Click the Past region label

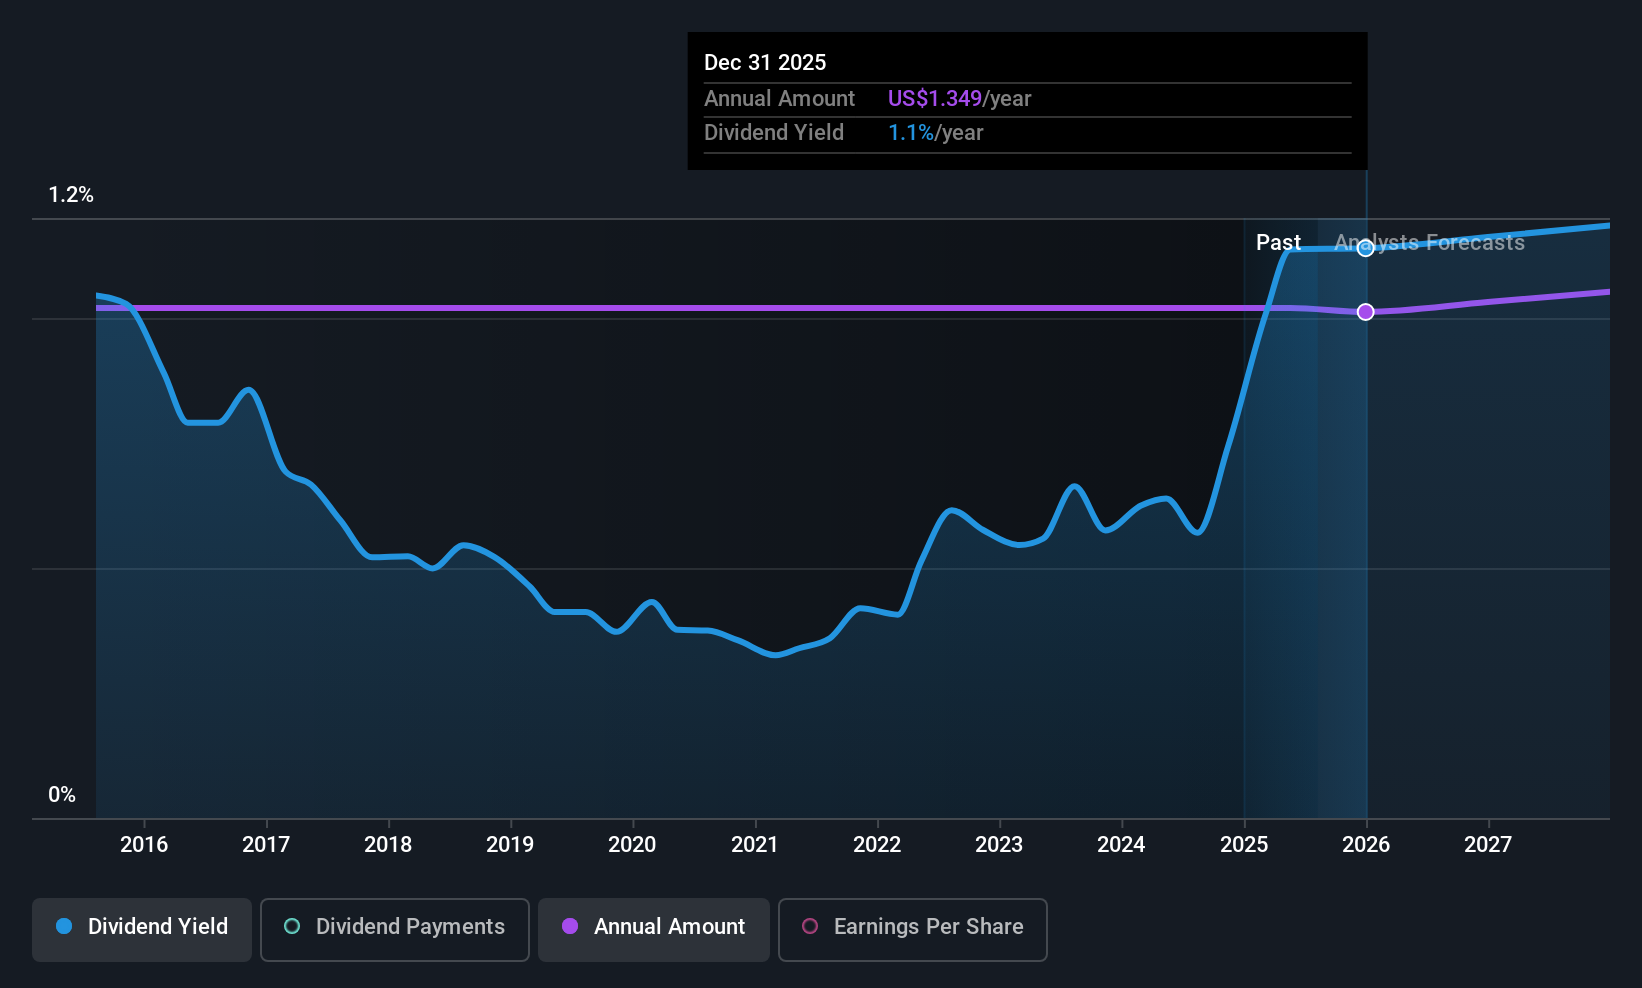point(1278,242)
